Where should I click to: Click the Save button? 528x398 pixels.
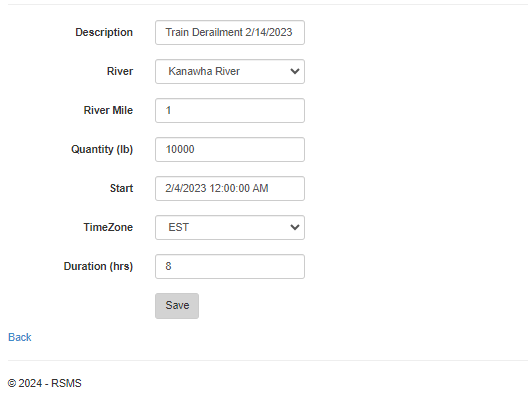(177, 306)
